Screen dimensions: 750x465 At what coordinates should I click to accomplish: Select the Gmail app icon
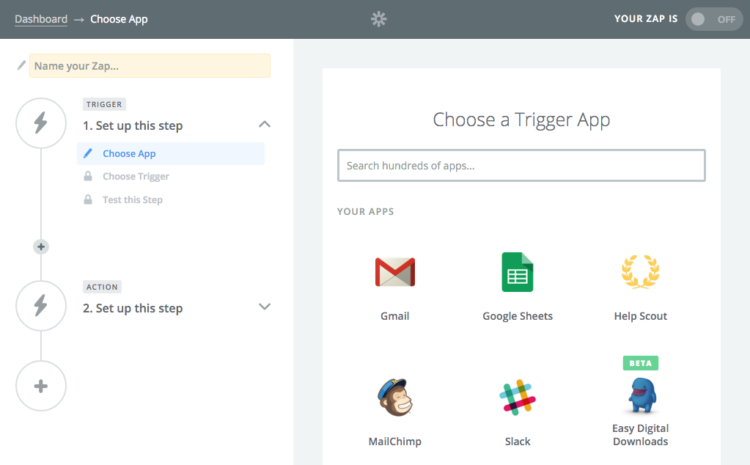(x=395, y=272)
